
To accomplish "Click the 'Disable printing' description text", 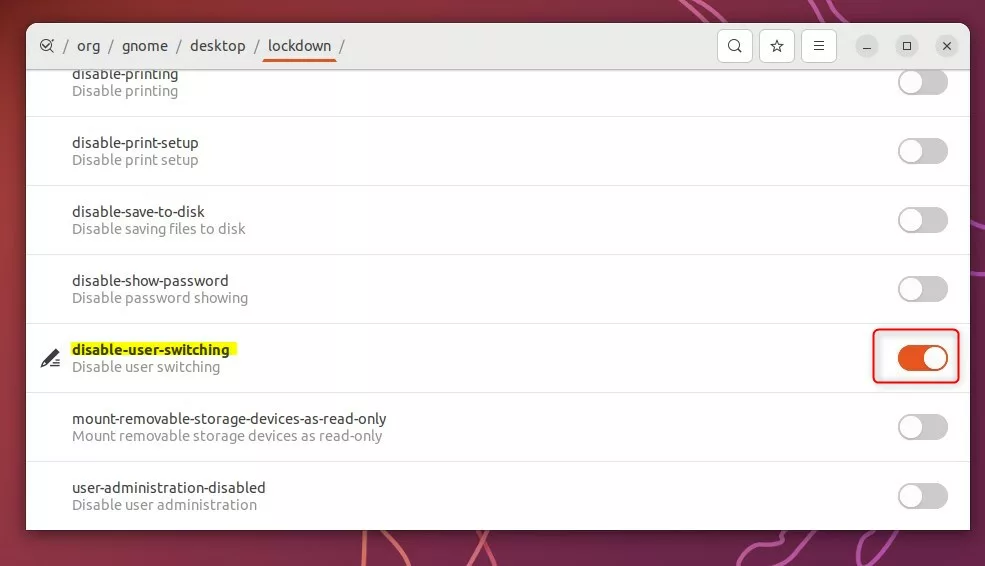I will tap(125, 91).
